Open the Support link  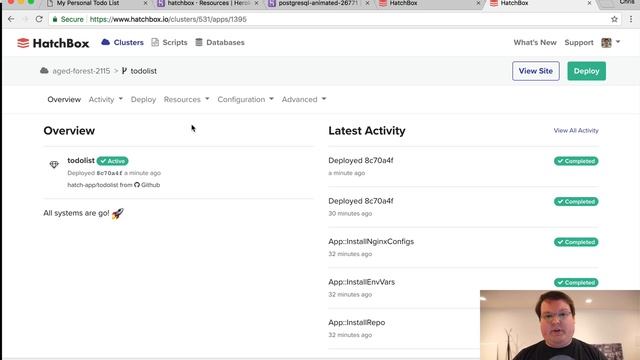click(x=579, y=42)
